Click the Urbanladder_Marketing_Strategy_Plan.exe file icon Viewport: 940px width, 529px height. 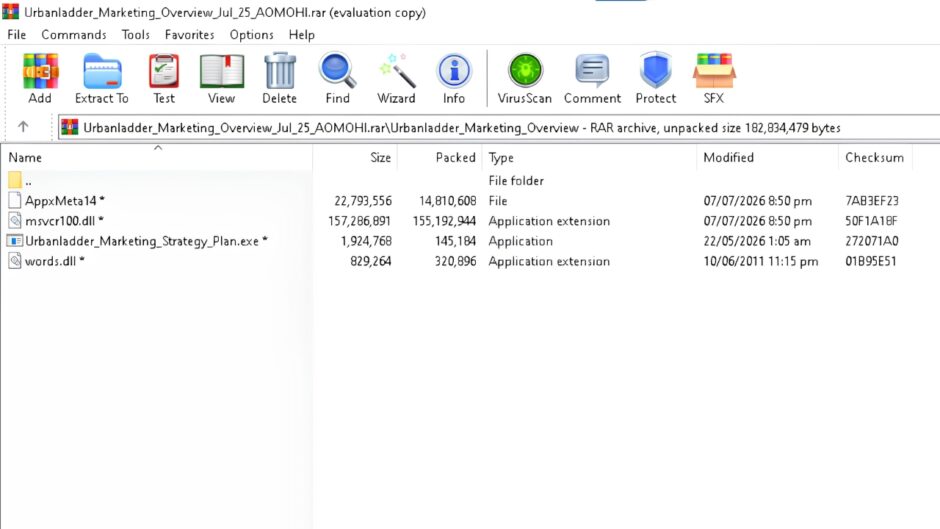click(15, 241)
